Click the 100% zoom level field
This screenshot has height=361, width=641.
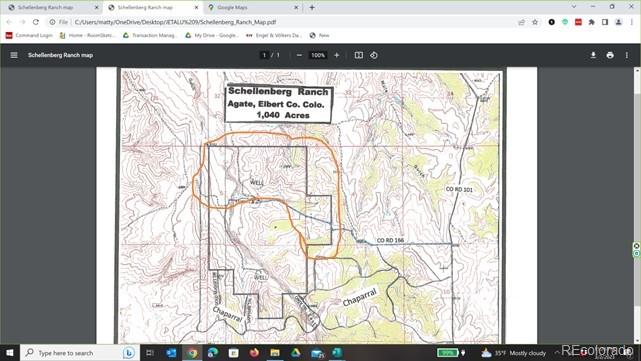click(x=318, y=55)
